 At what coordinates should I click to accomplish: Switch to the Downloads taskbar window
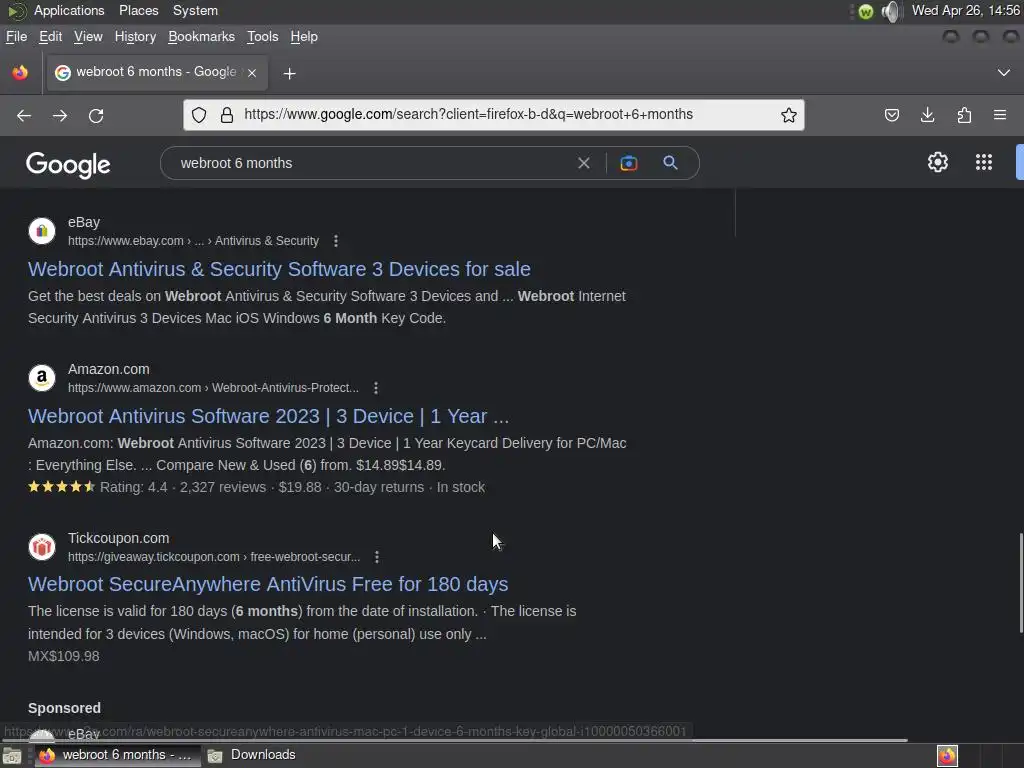coord(252,756)
